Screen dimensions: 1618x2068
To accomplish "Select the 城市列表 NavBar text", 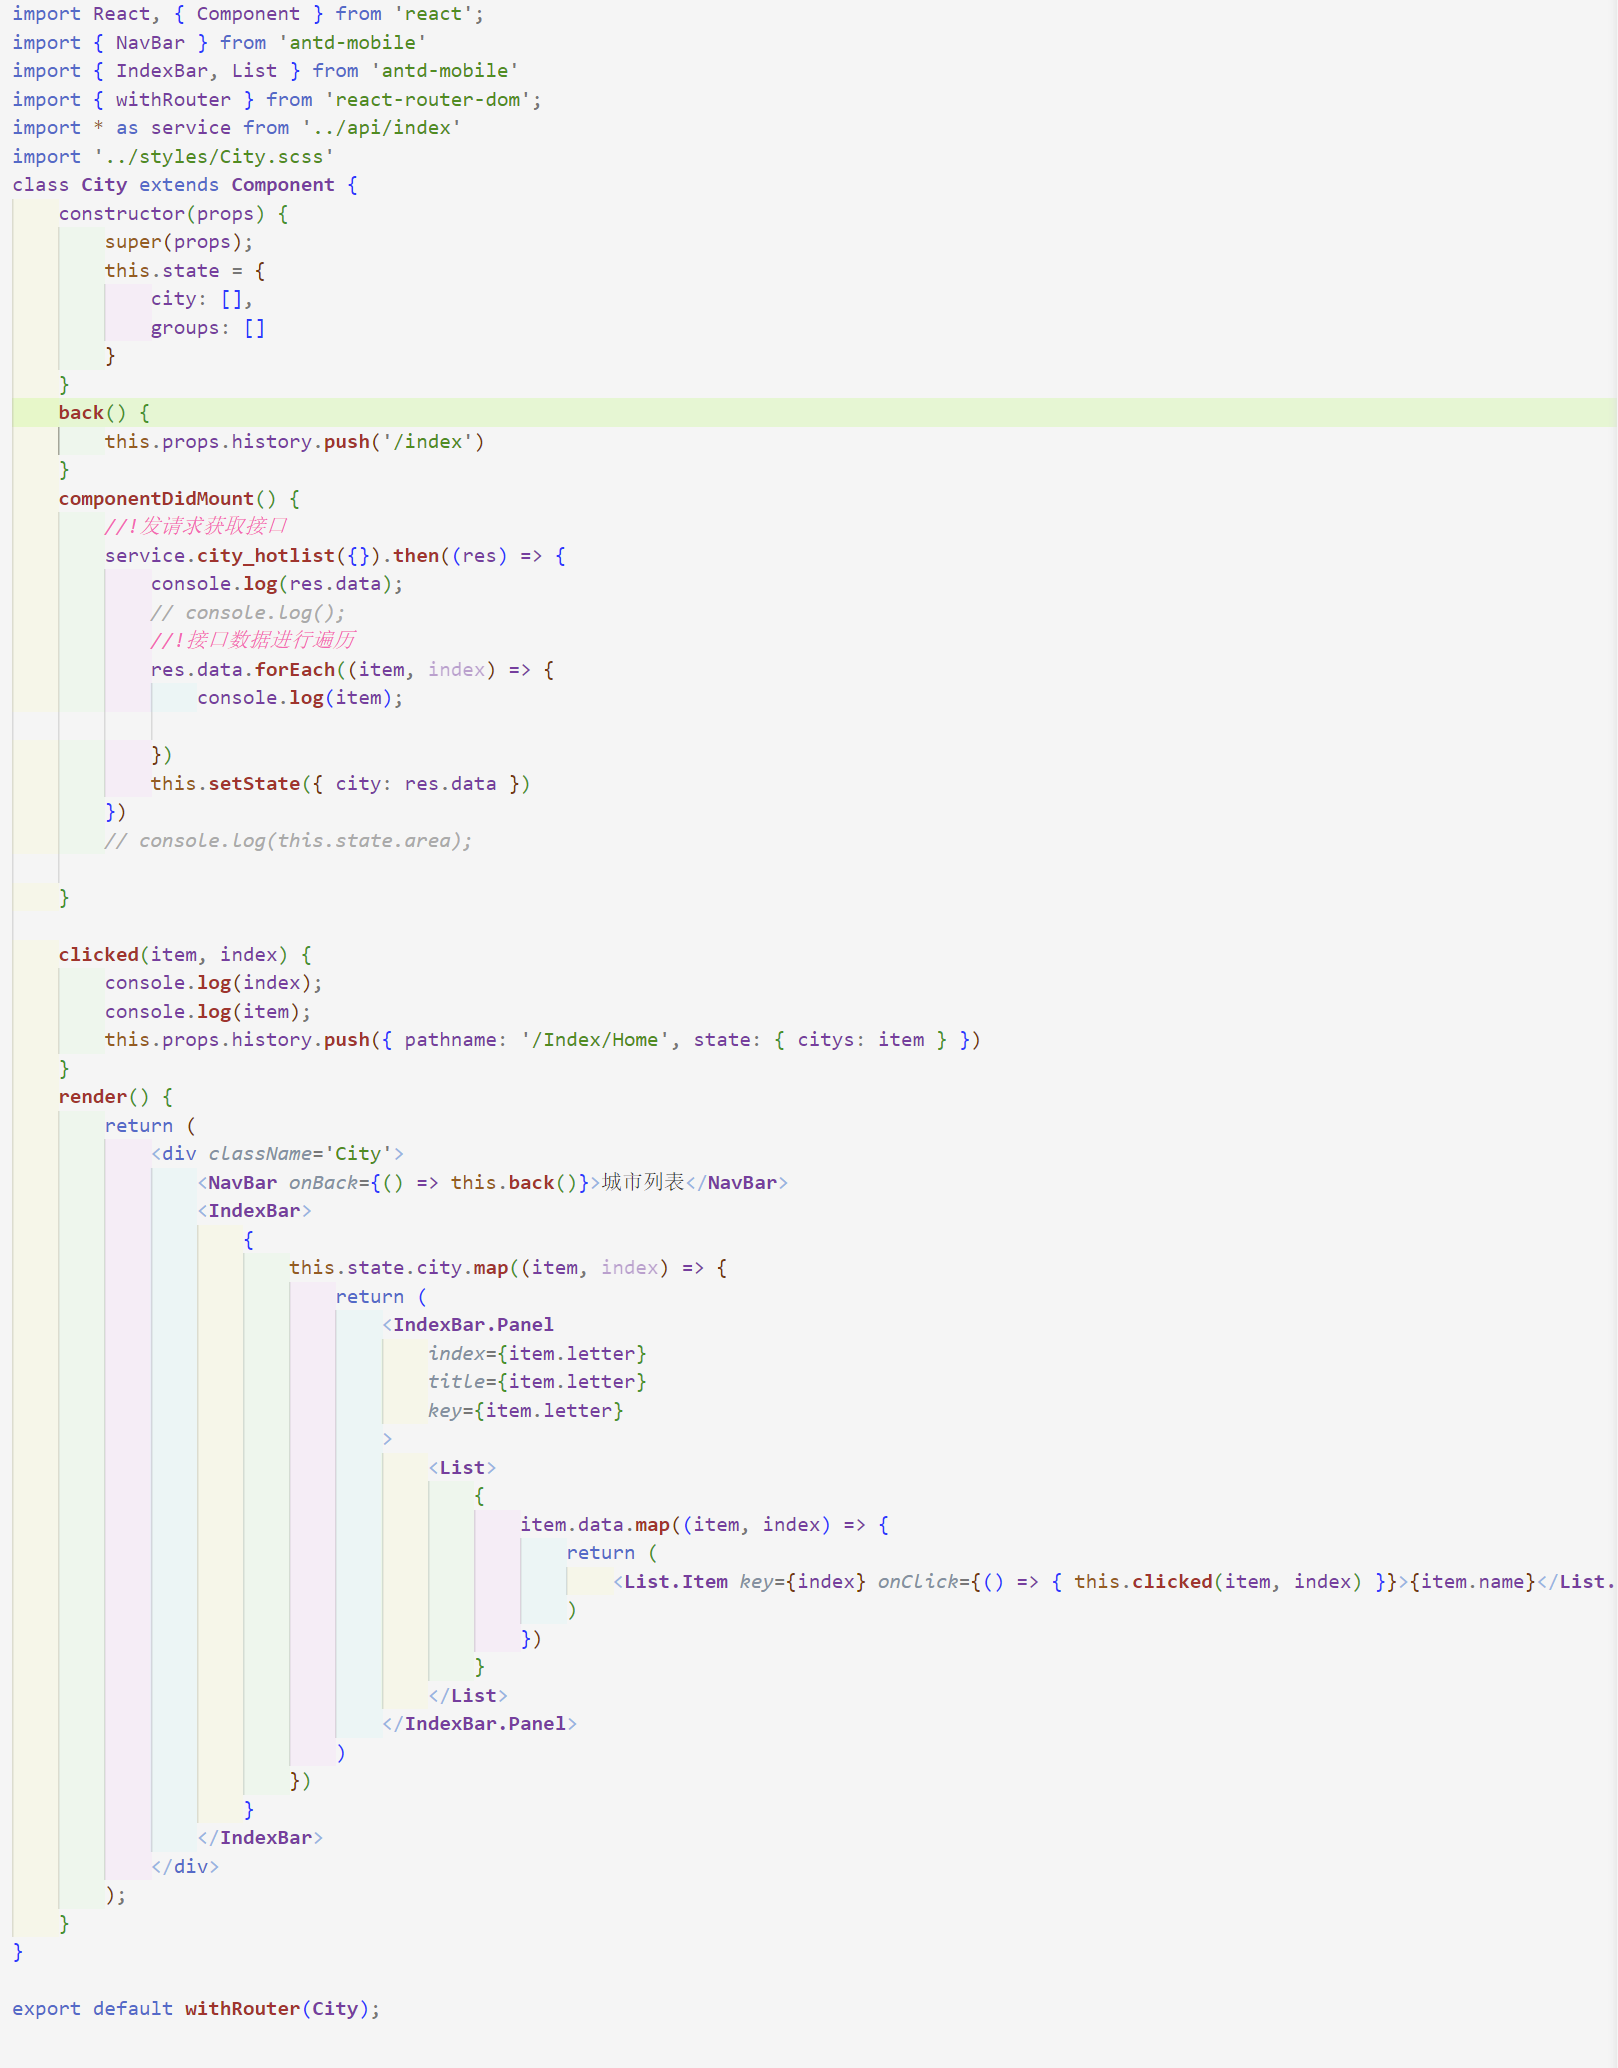I will pos(641,1182).
